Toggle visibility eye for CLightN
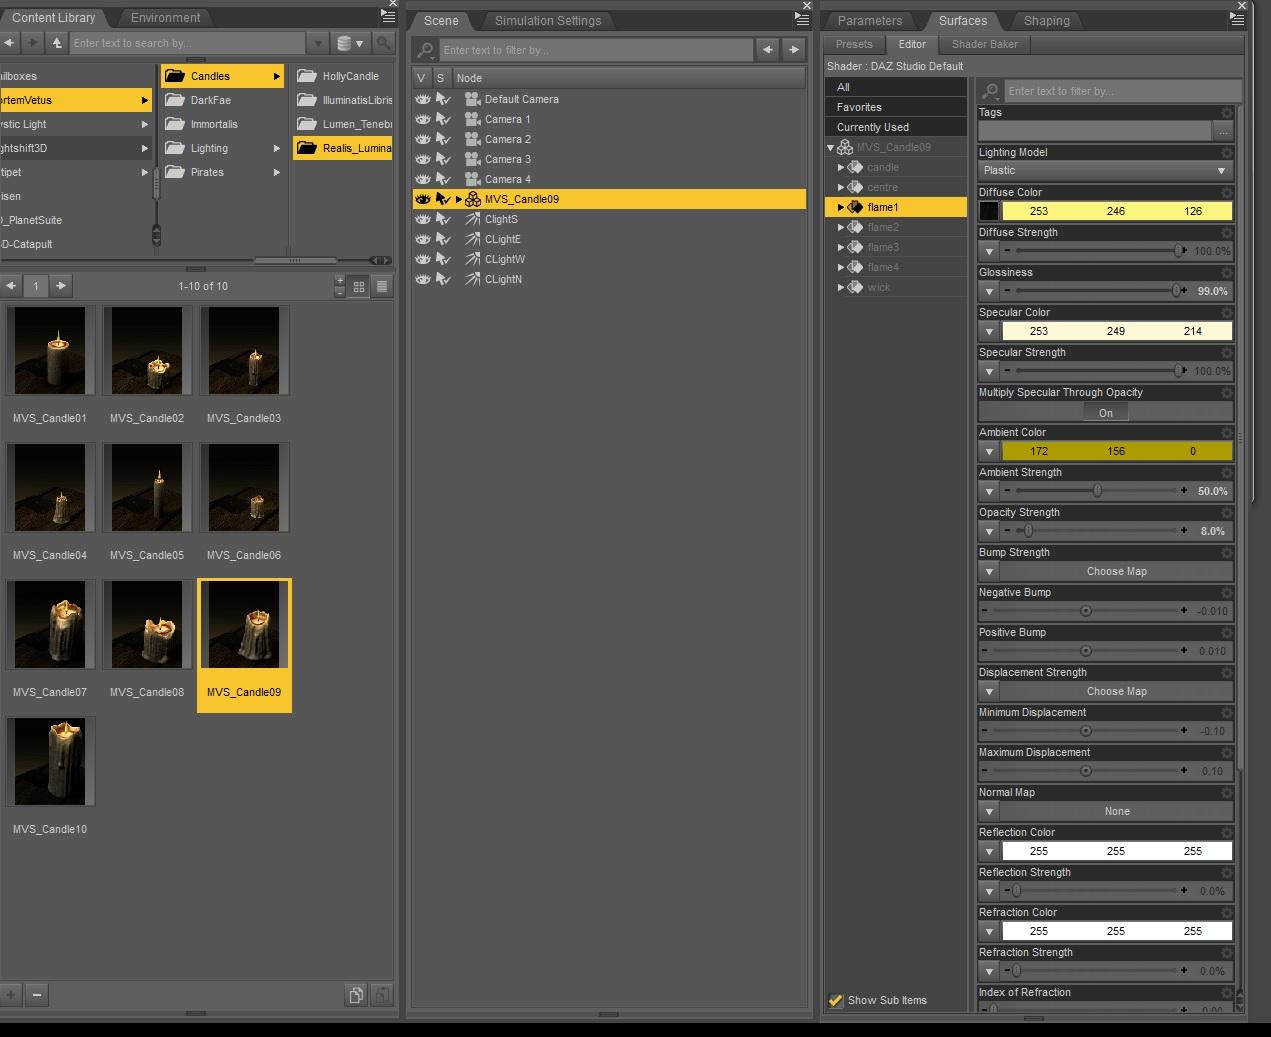Screen dimensions: 1271x1037 [x=423, y=279]
